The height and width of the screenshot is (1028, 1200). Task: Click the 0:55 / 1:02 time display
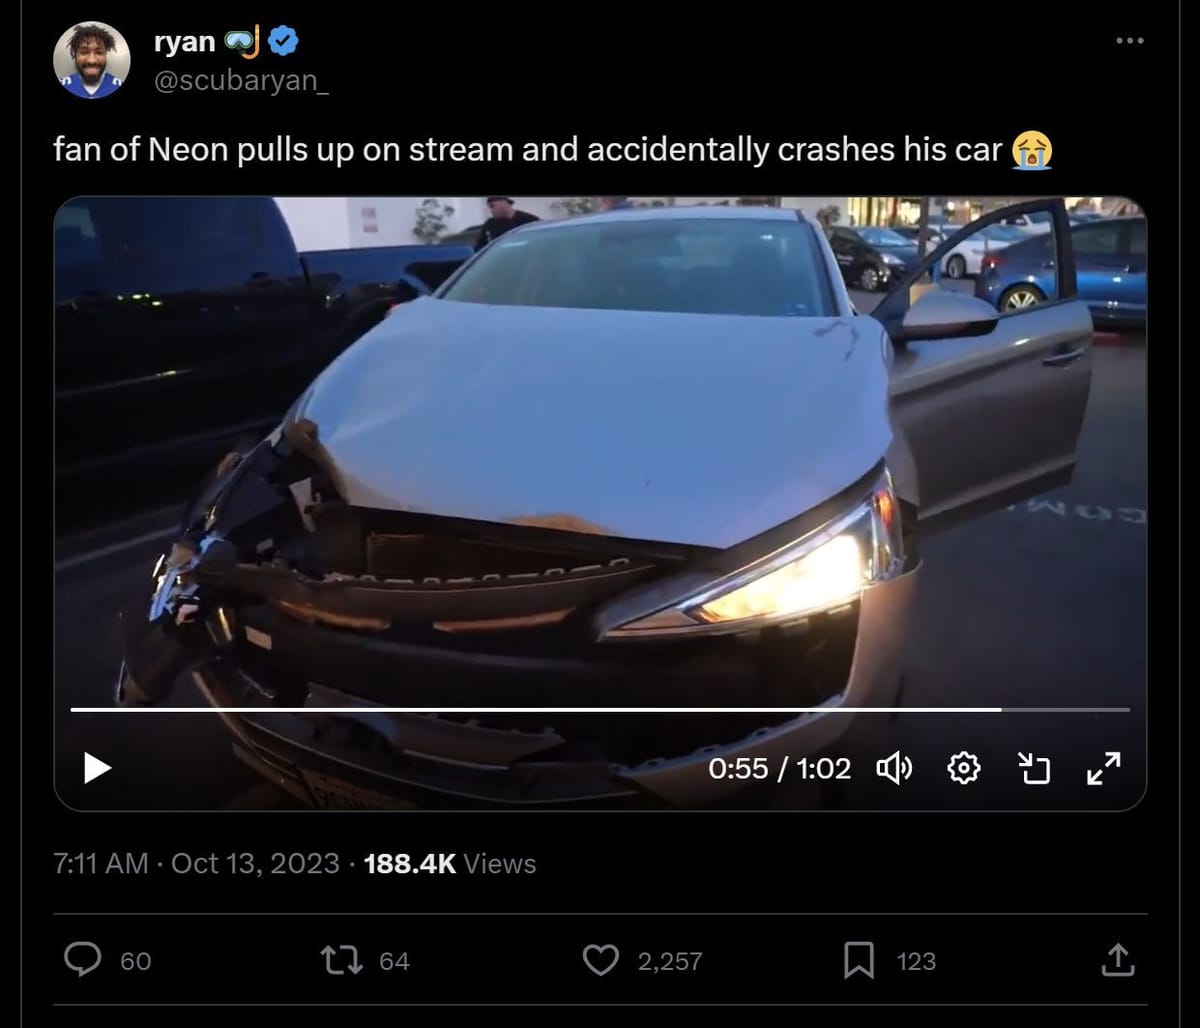point(780,768)
